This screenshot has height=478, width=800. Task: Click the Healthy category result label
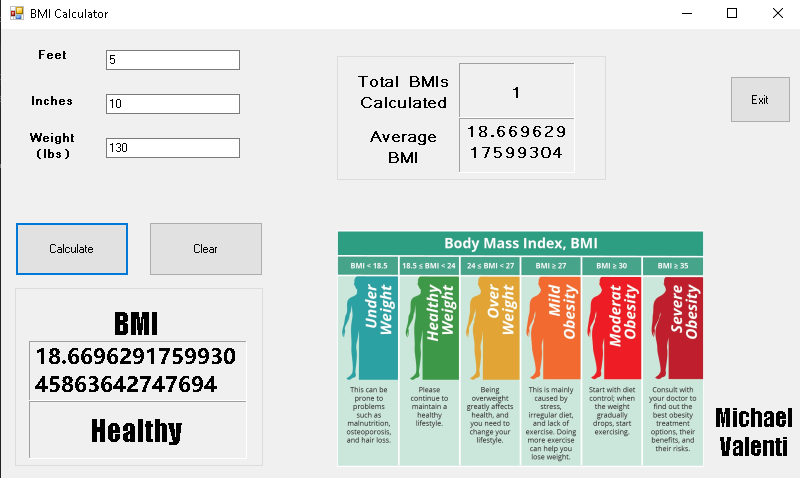(138, 431)
